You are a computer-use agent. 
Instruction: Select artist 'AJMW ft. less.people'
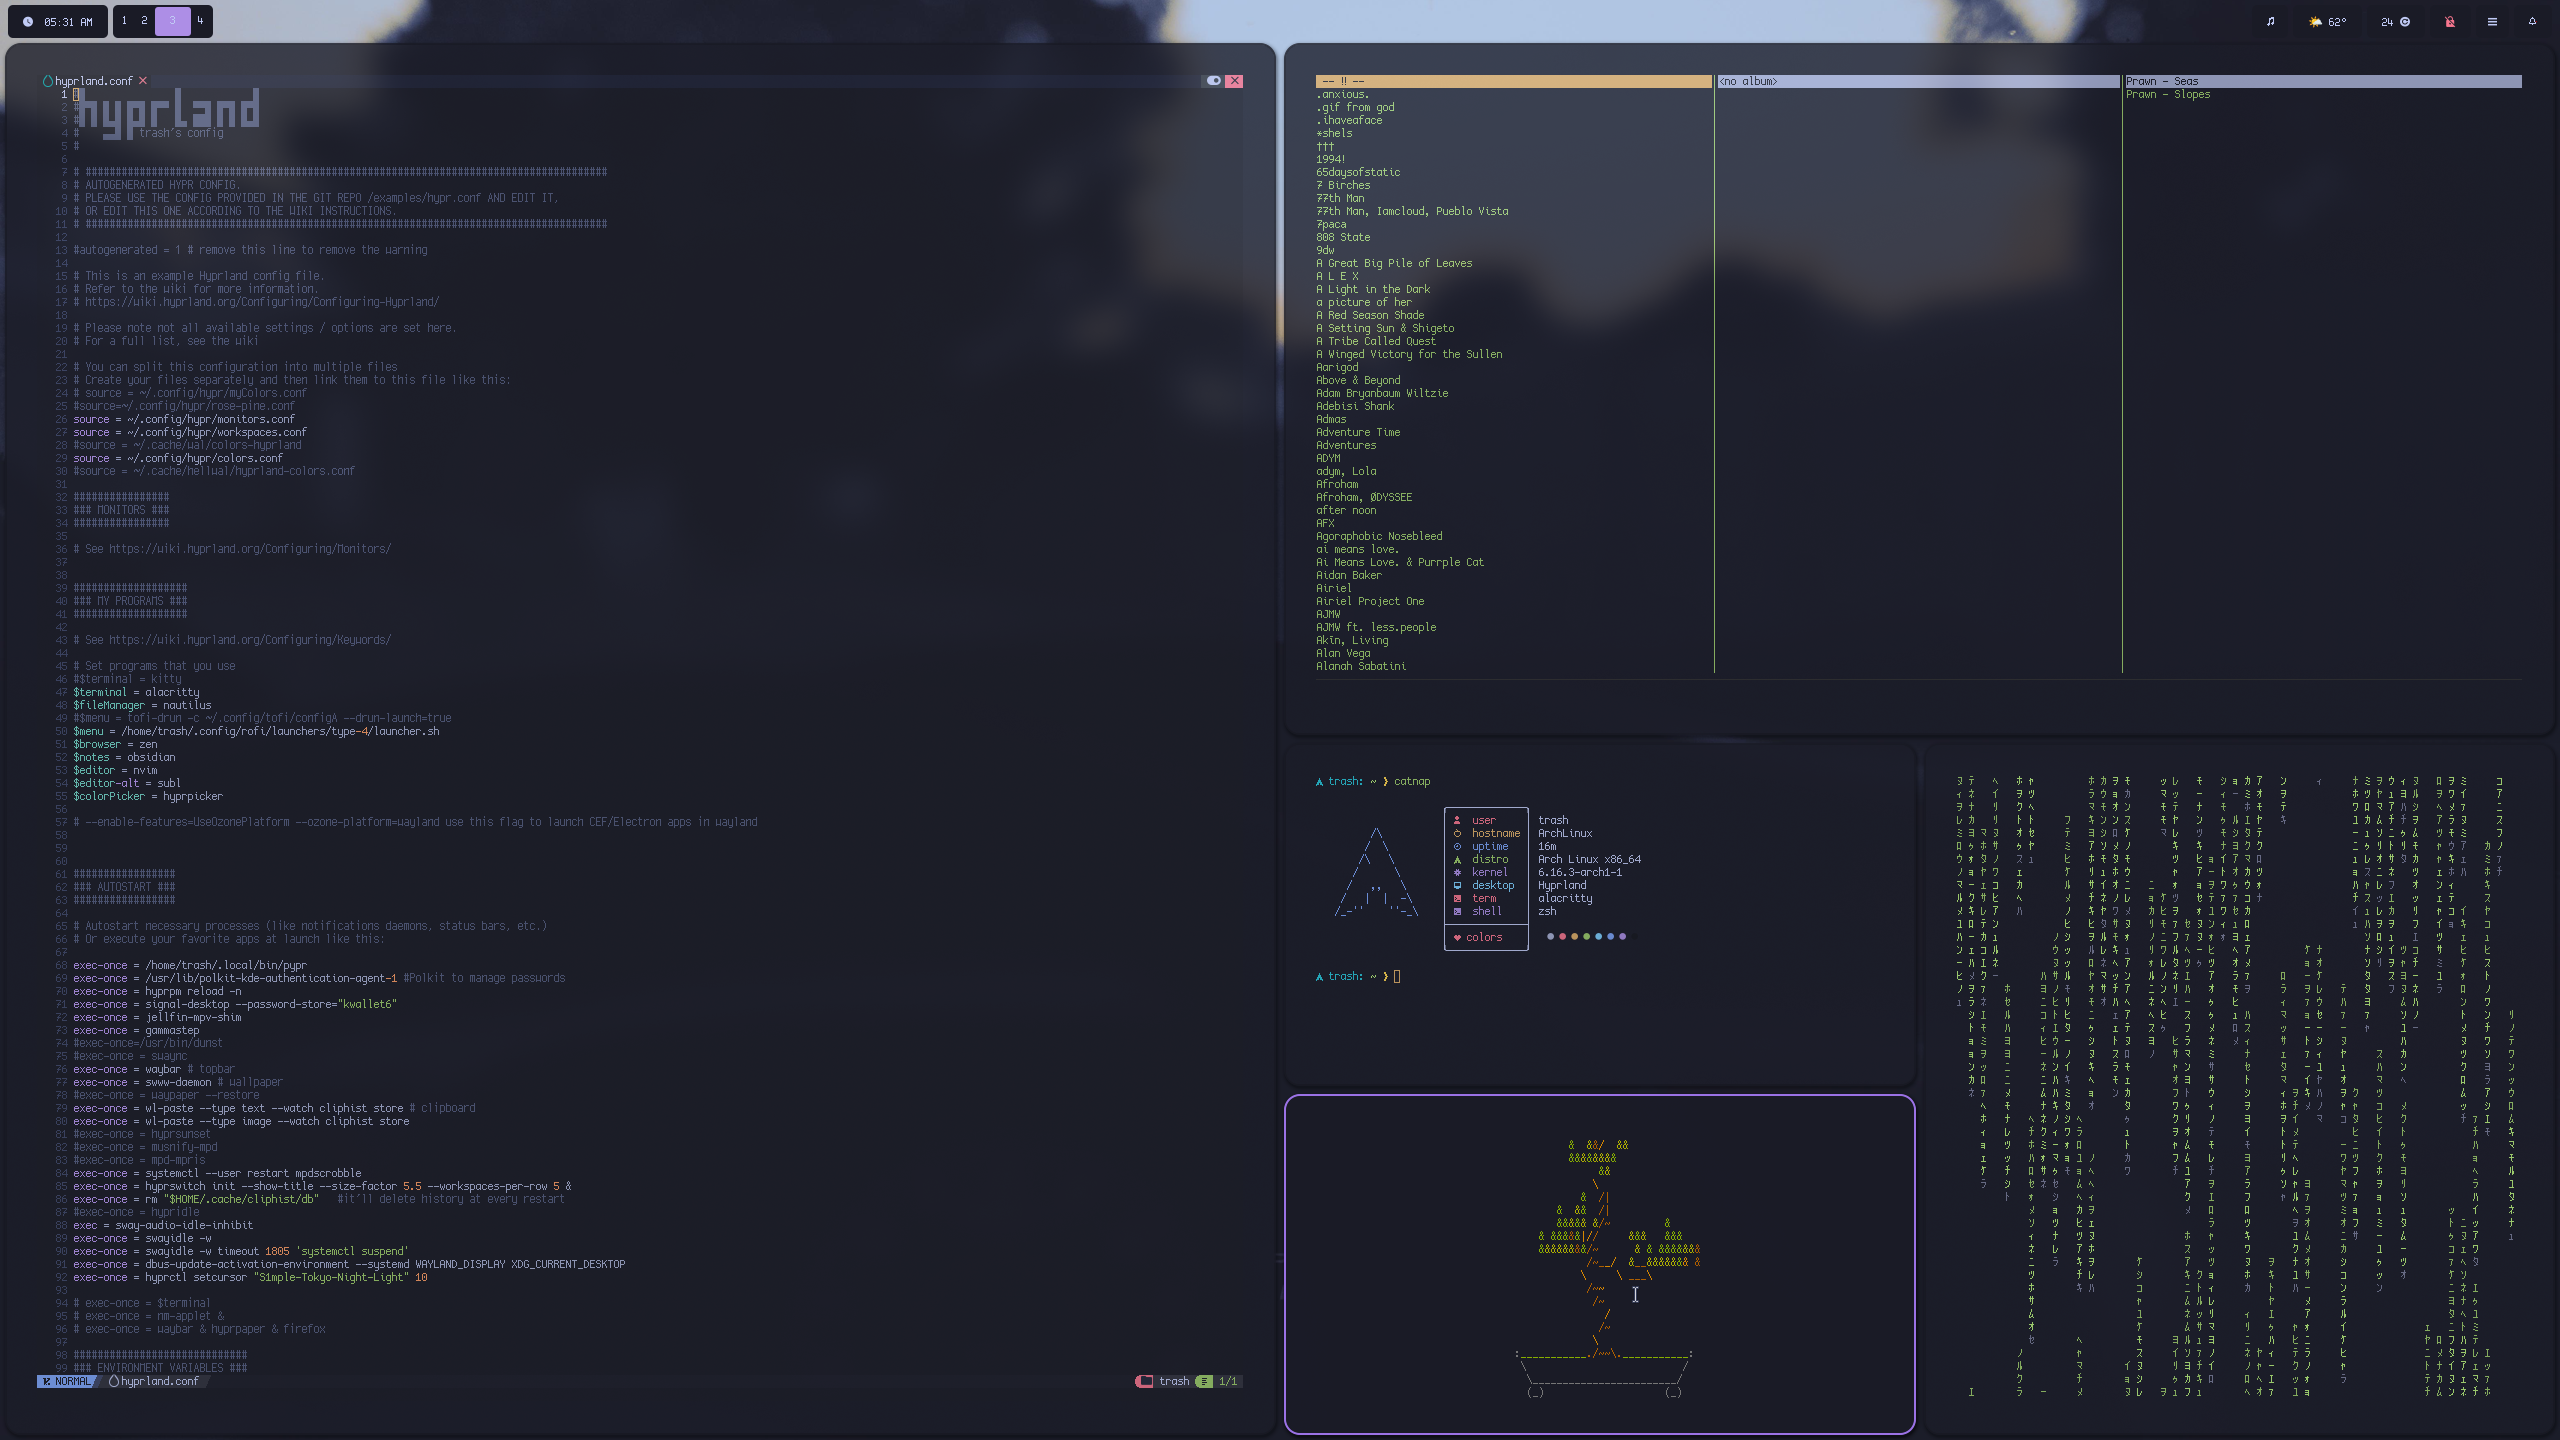point(1376,627)
